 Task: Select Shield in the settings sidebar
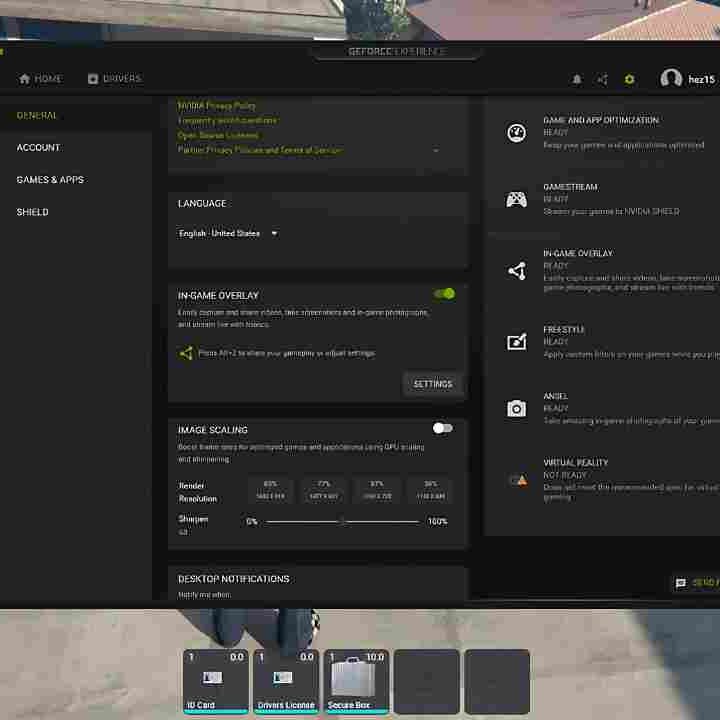(32, 212)
